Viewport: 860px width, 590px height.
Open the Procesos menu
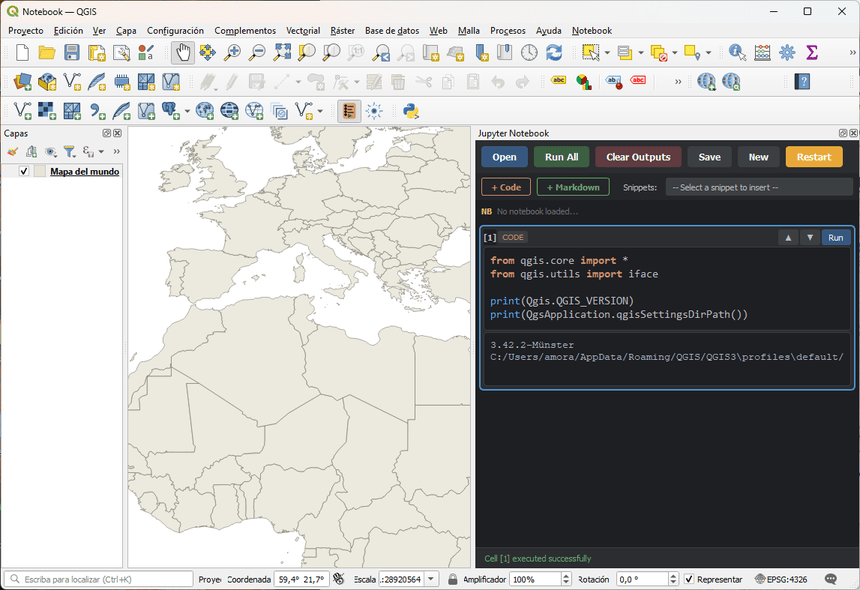pos(508,31)
